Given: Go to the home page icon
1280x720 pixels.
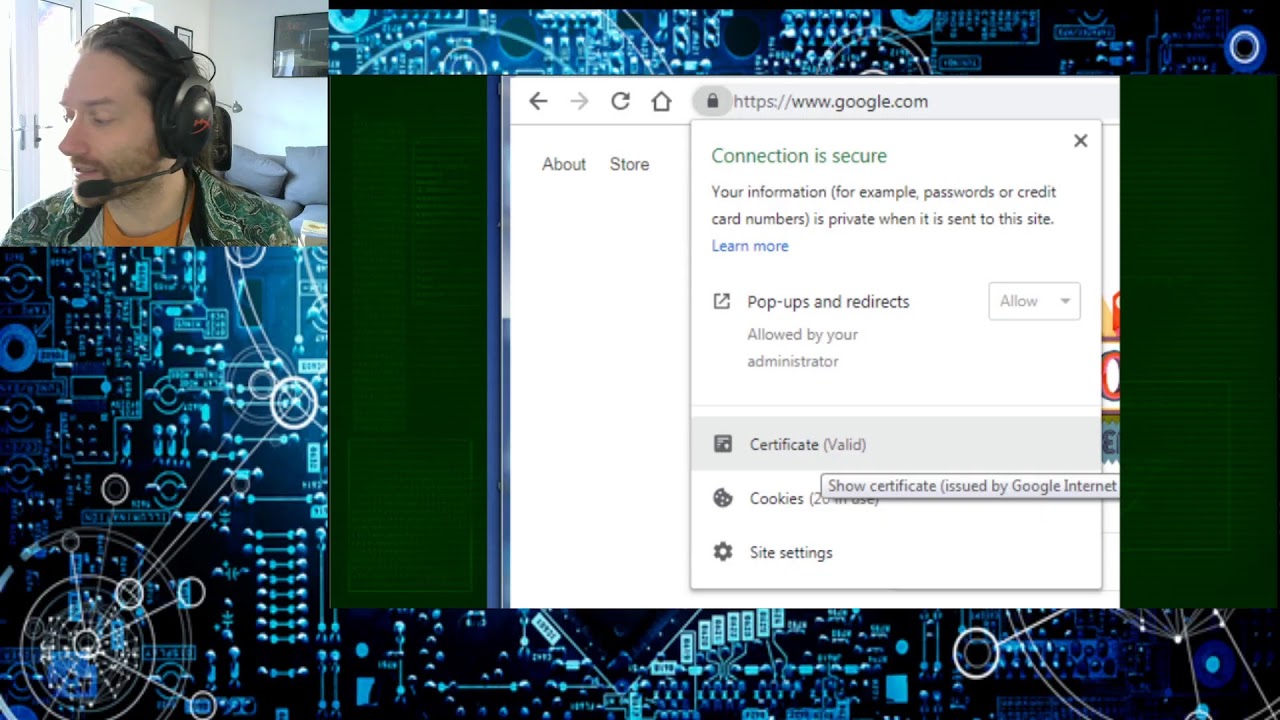Looking at the screenshot, I should tap(661, 101).
